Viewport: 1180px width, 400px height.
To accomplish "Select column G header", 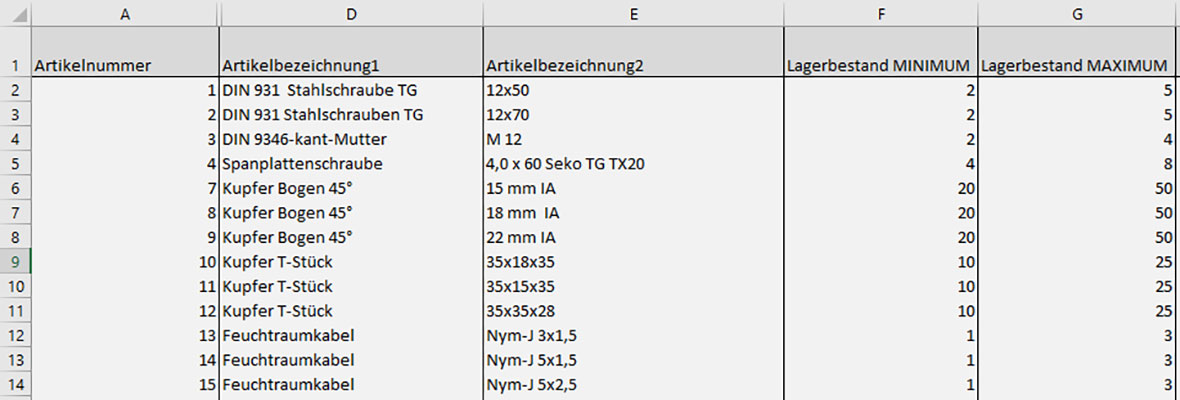I will click(1078, 13).
